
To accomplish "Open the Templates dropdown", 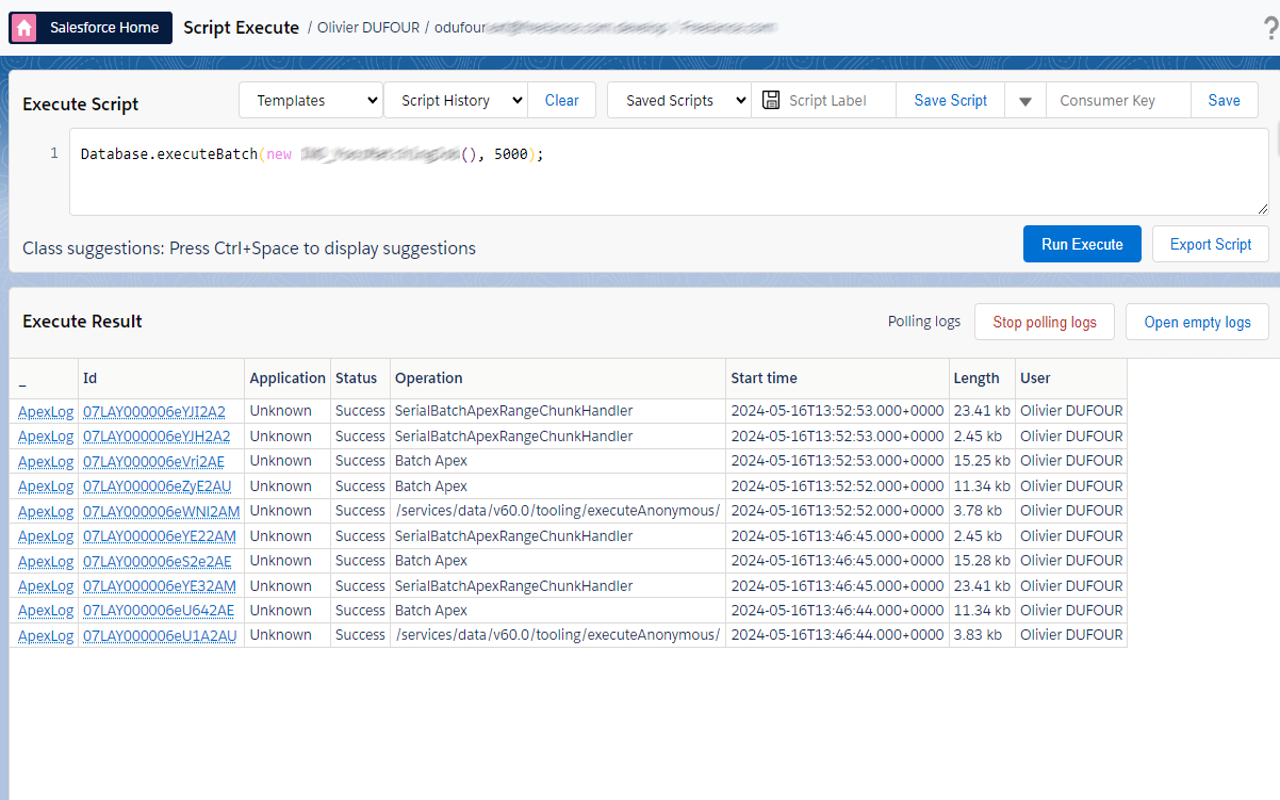I will [310, 100].
